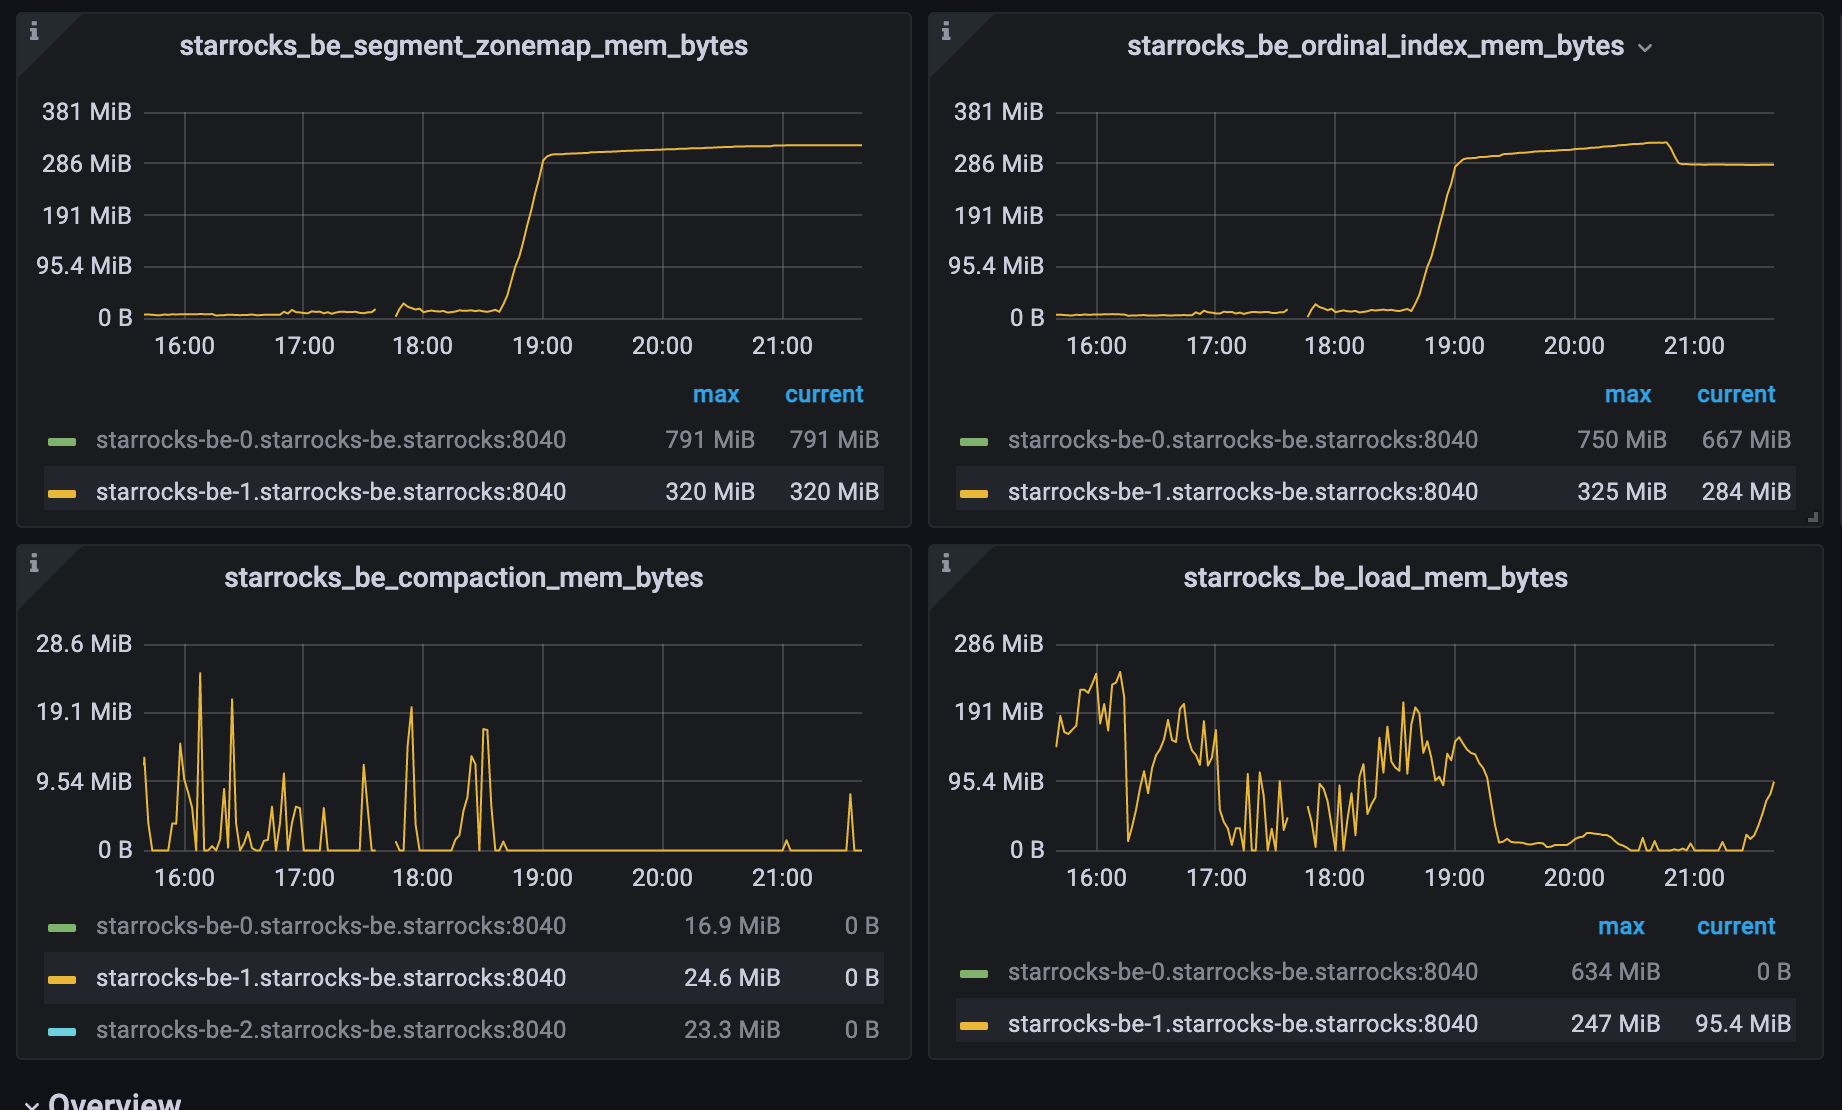Viewport: 1842px width, 1110px height.
Task: Open starrocks_be_ordinal_index_mem_bytes title dropdown arrow
Action: (1645, 48)
